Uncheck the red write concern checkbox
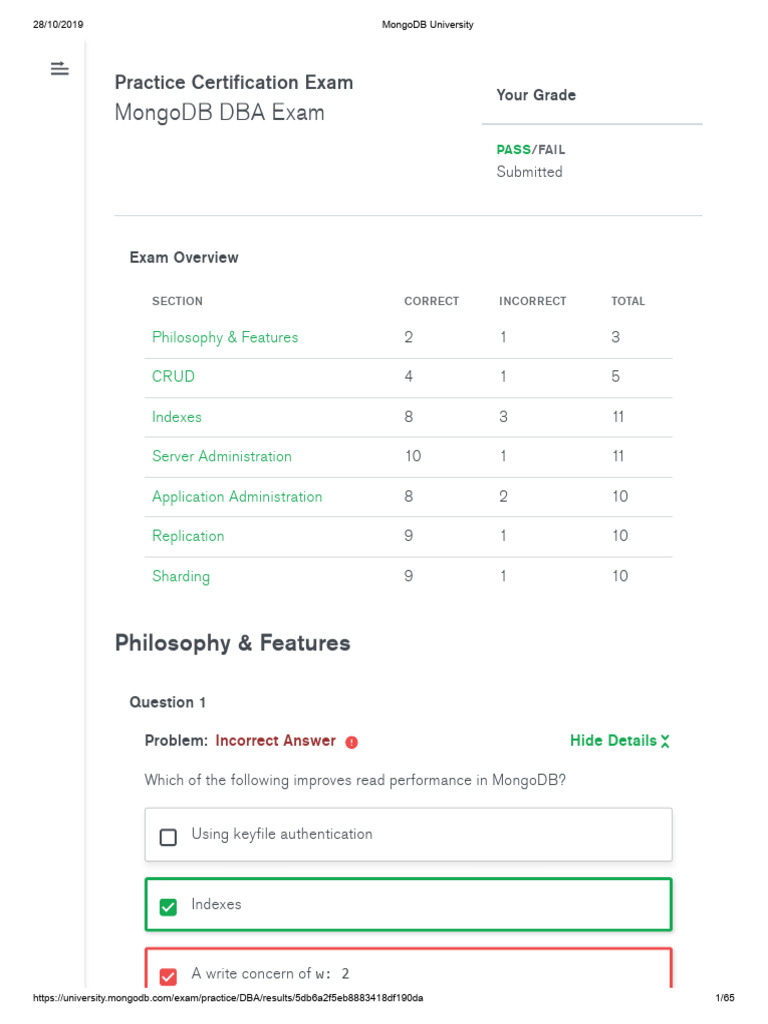Viewport: 768px width, 1024px height. (x=168, y=976)
